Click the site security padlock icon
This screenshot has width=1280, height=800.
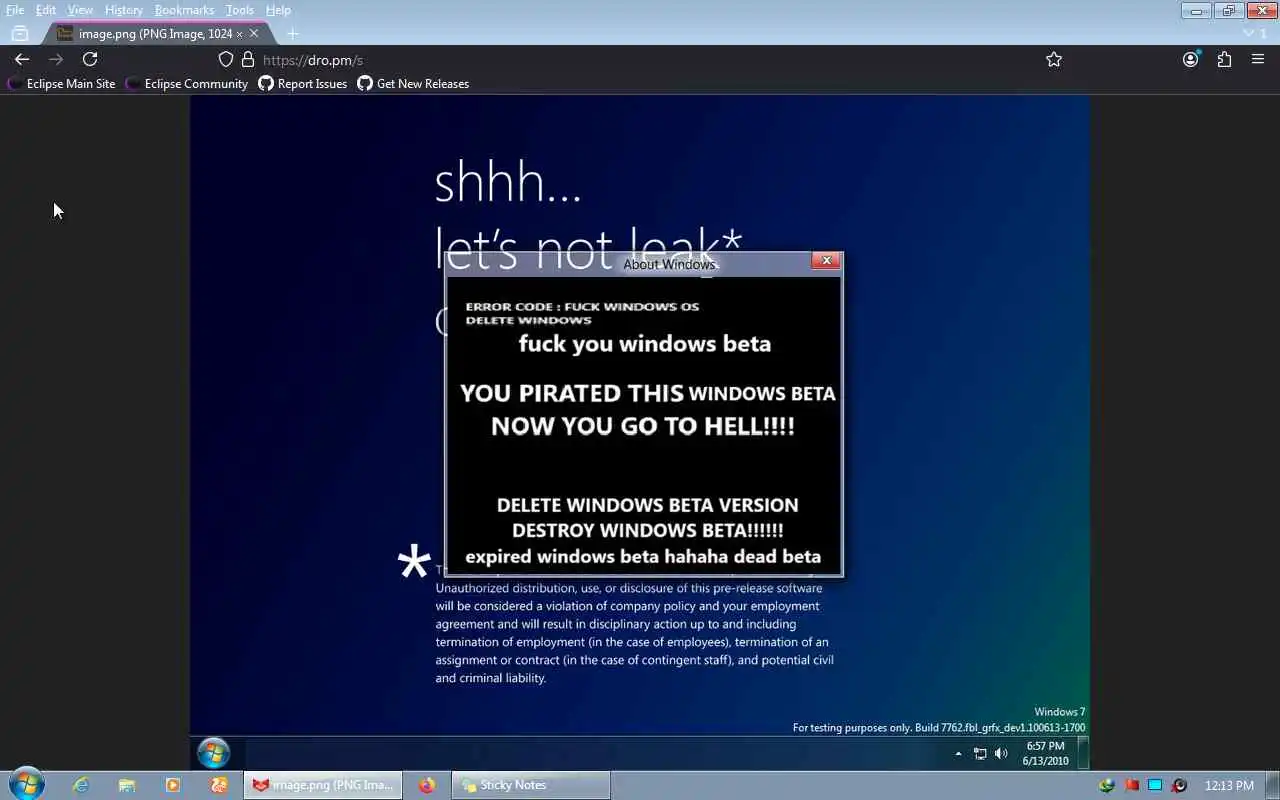[248, 59]
